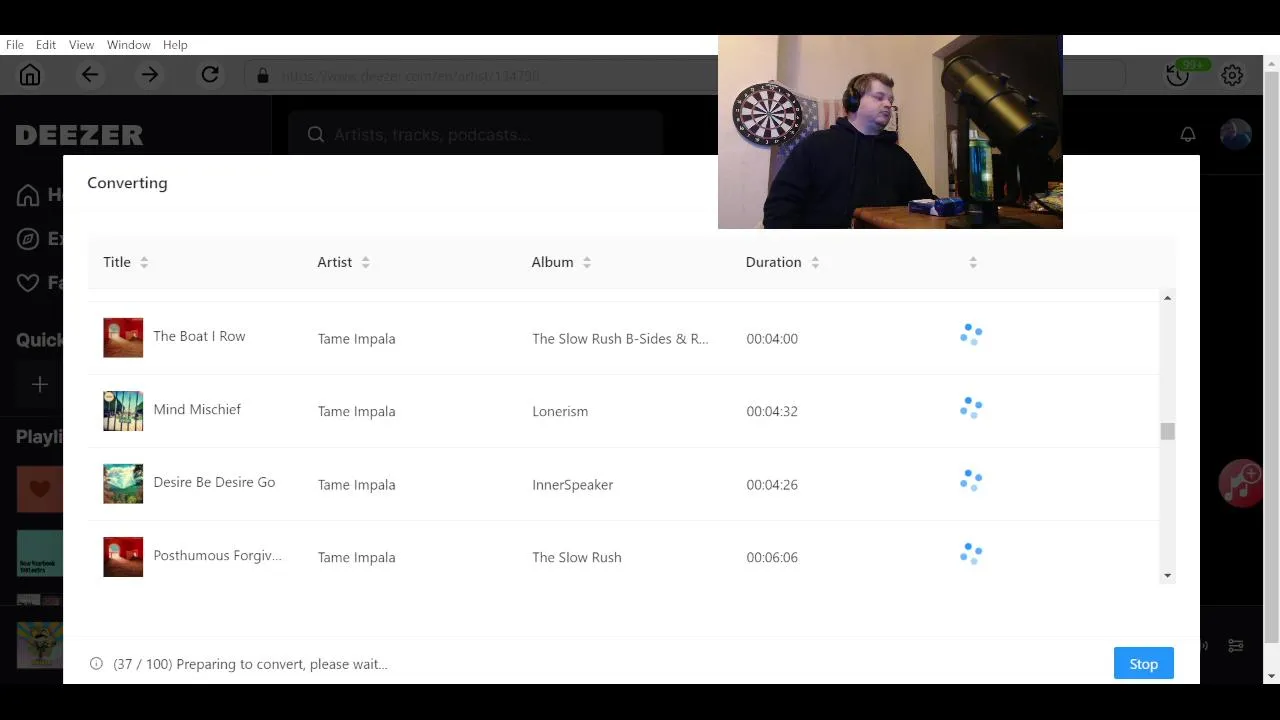This screenshot has width=1280, height=720.
Task: Click the loading spinner for Mind Mischief
Action: [x=971, y=408]
